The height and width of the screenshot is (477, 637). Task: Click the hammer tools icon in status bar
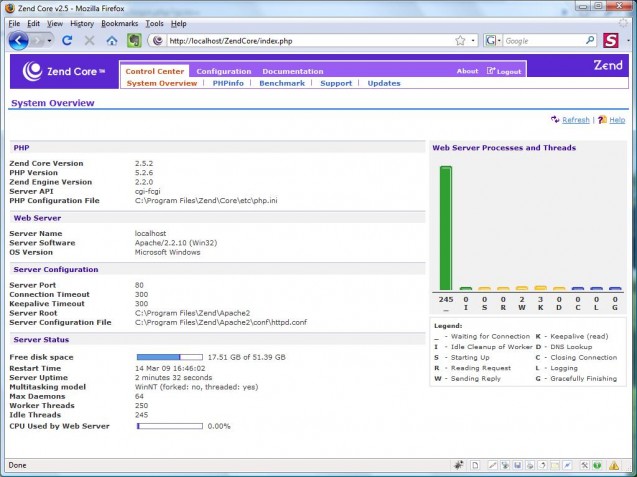click(x=584, y=465)
